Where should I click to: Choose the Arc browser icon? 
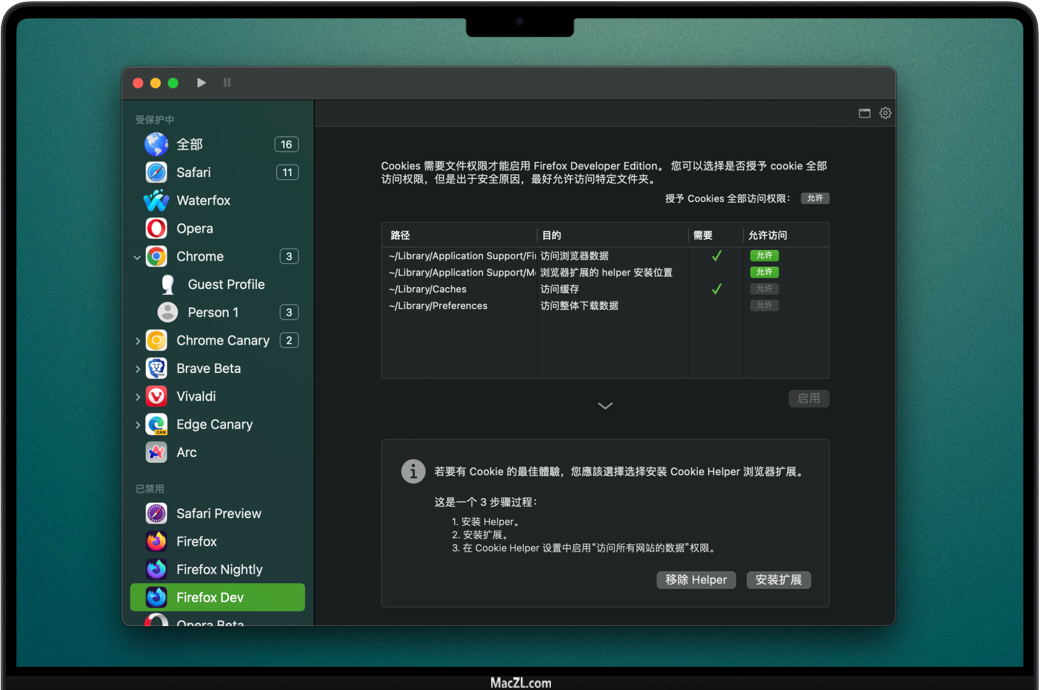click(156, 453)
